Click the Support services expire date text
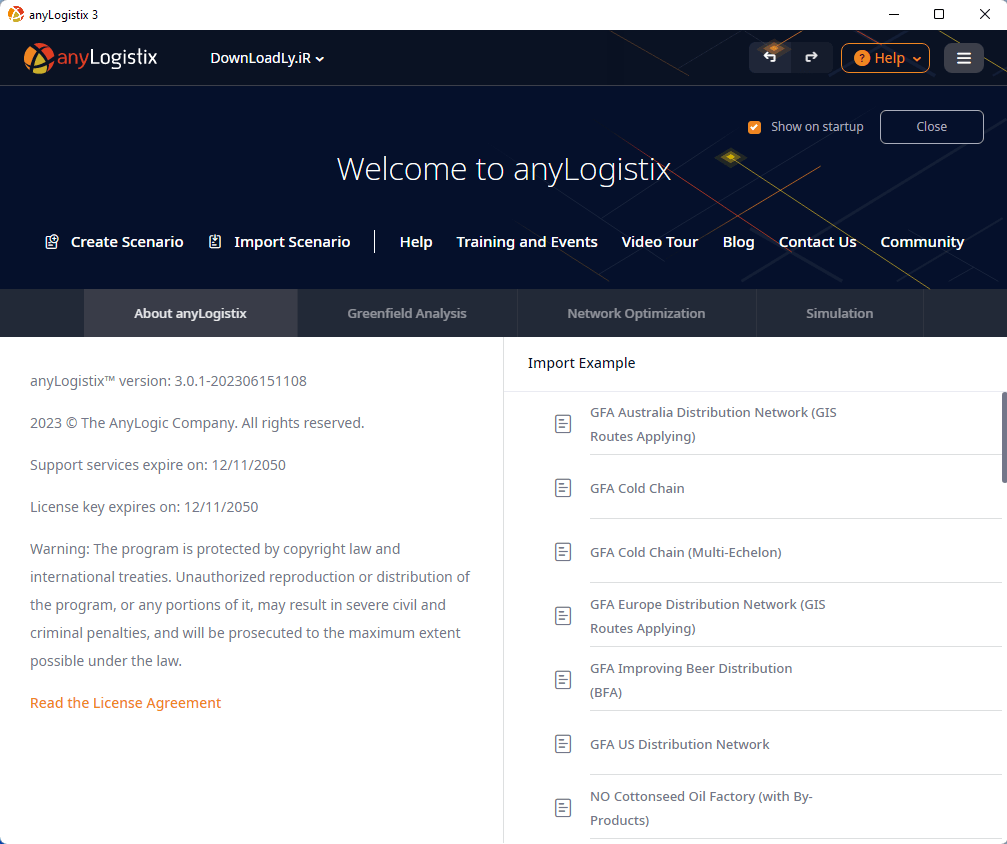The image size is (1007, 844). [157, 464]
